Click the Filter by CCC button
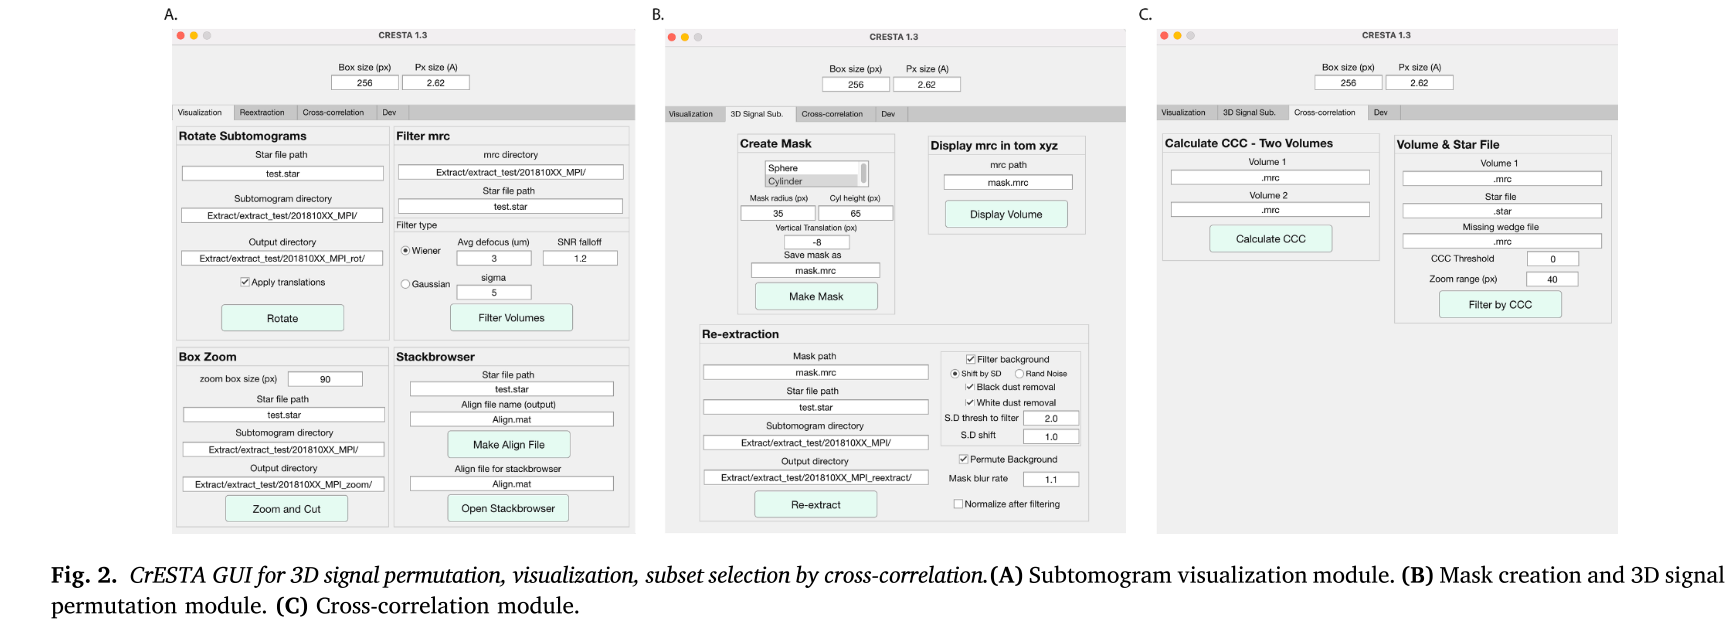The width and height of the screenshot is (1733, 637). pyautogui.click(x=1500, y=305)
